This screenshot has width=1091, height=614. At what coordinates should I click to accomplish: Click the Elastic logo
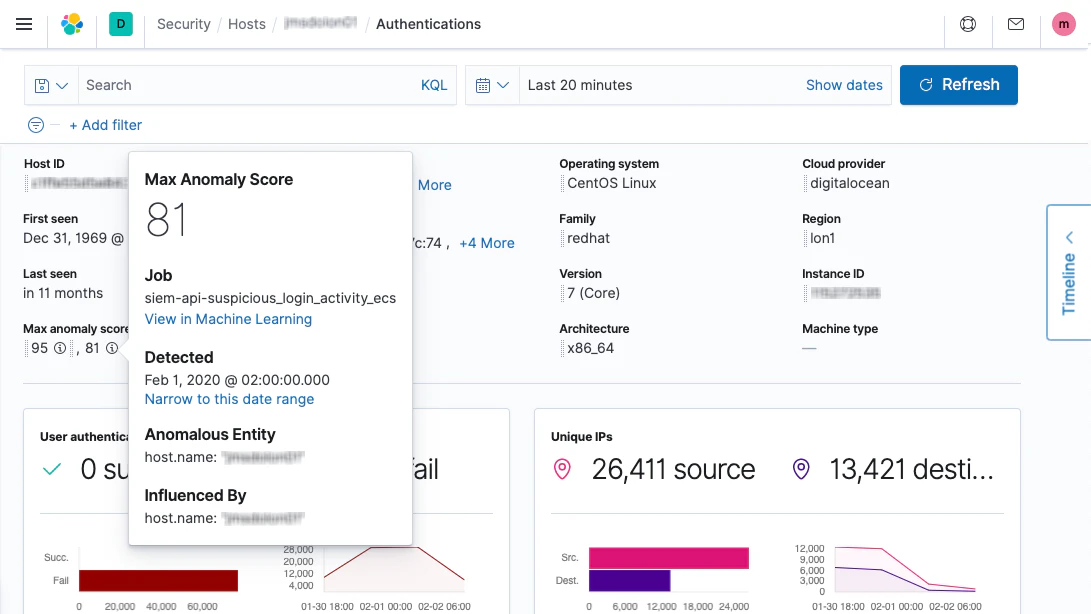[71, 24]
